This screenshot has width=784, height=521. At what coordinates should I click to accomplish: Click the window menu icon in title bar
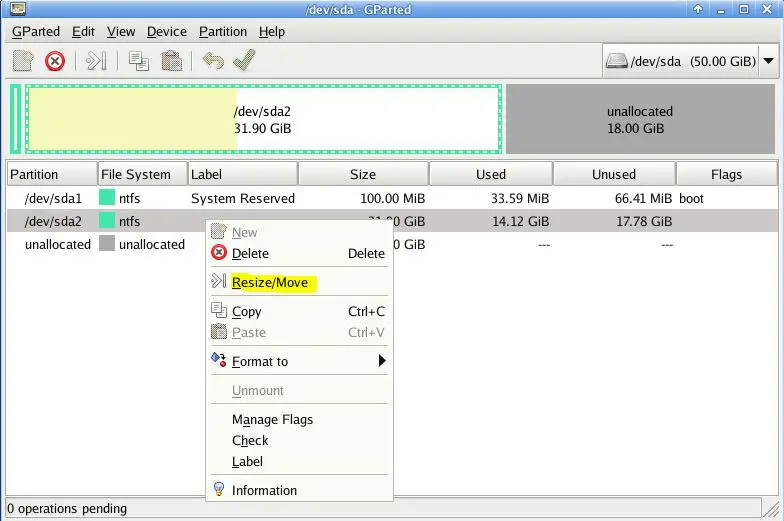click(18, 8)
